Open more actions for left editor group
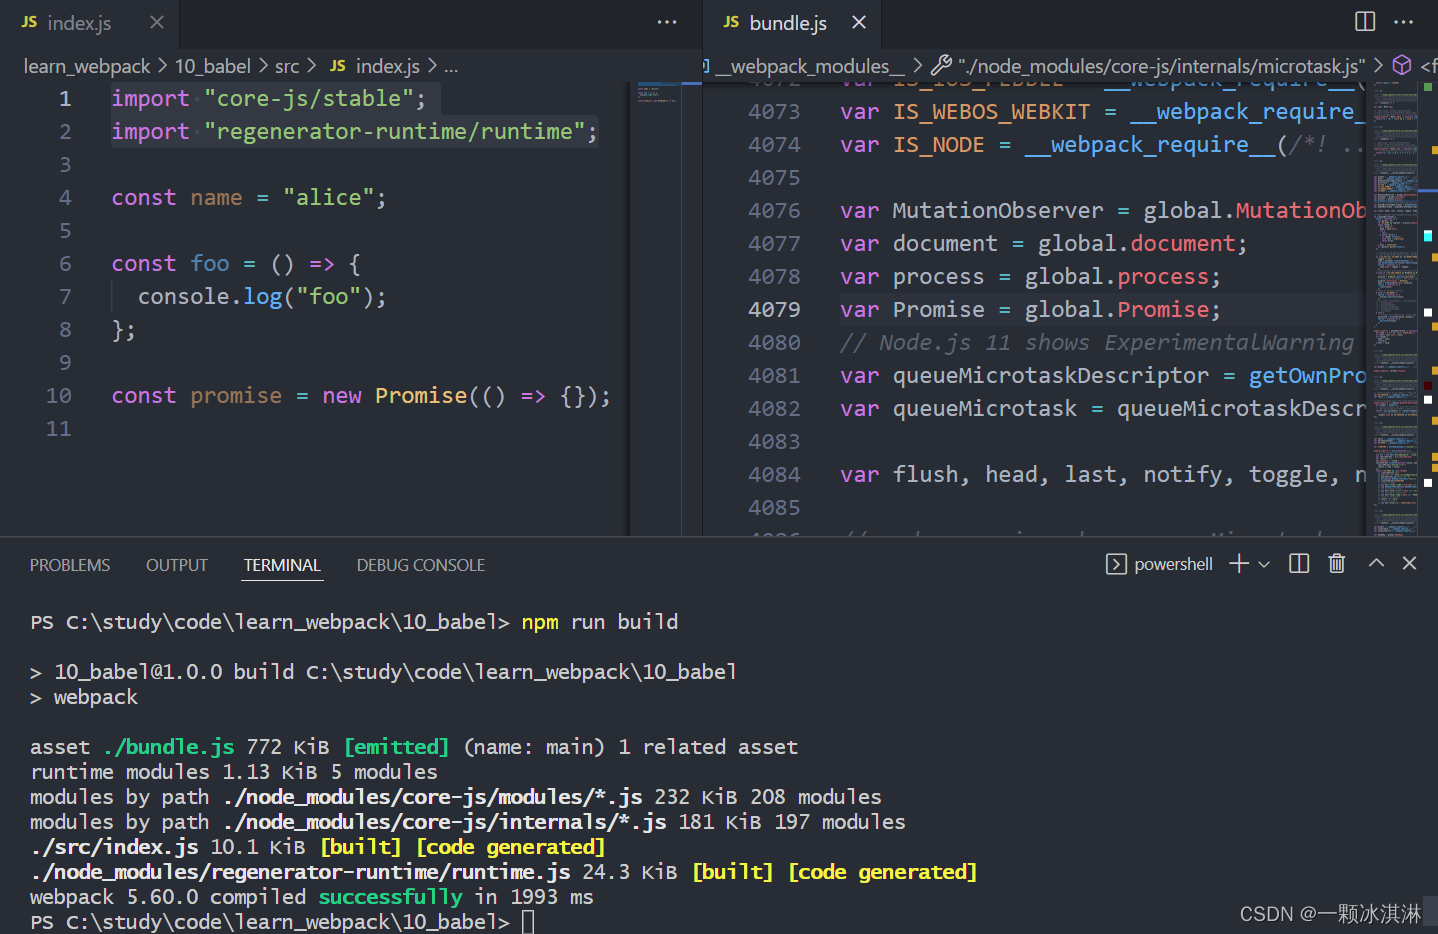Screen dimensions: 1438x934 667,22
